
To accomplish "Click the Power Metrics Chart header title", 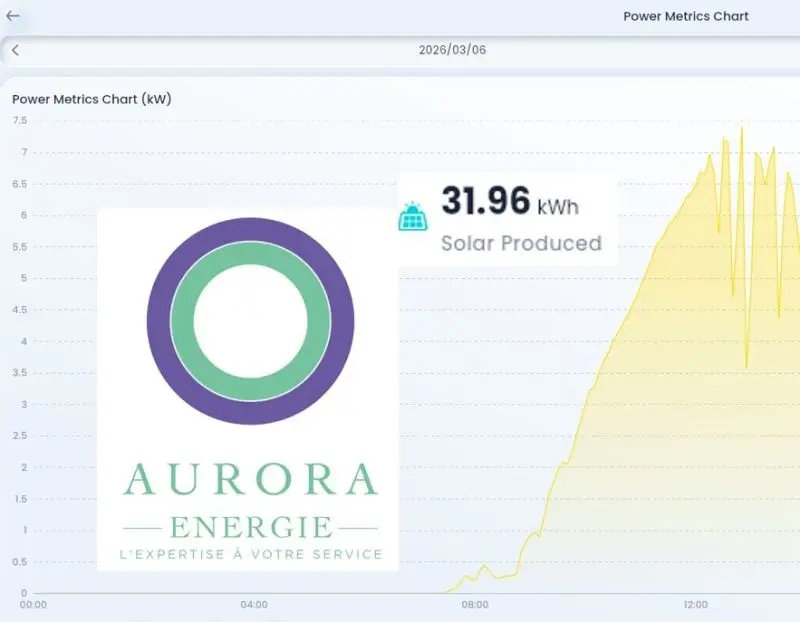I will [685, 16].
